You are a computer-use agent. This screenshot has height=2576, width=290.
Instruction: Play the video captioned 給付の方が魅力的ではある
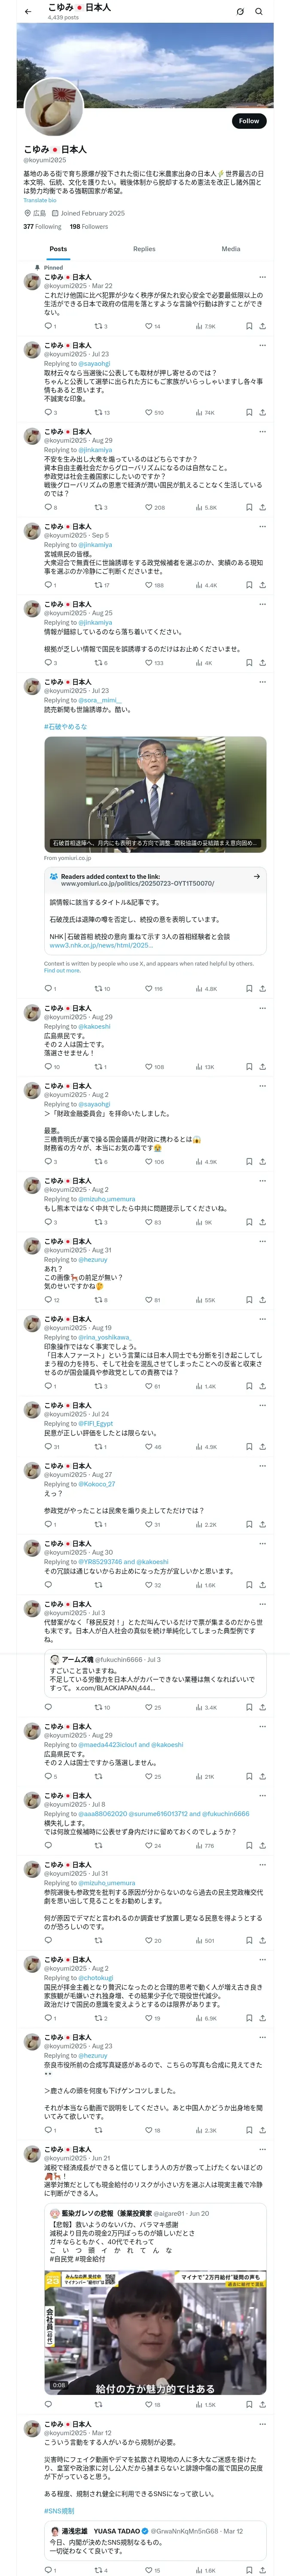coord(155,2333)
